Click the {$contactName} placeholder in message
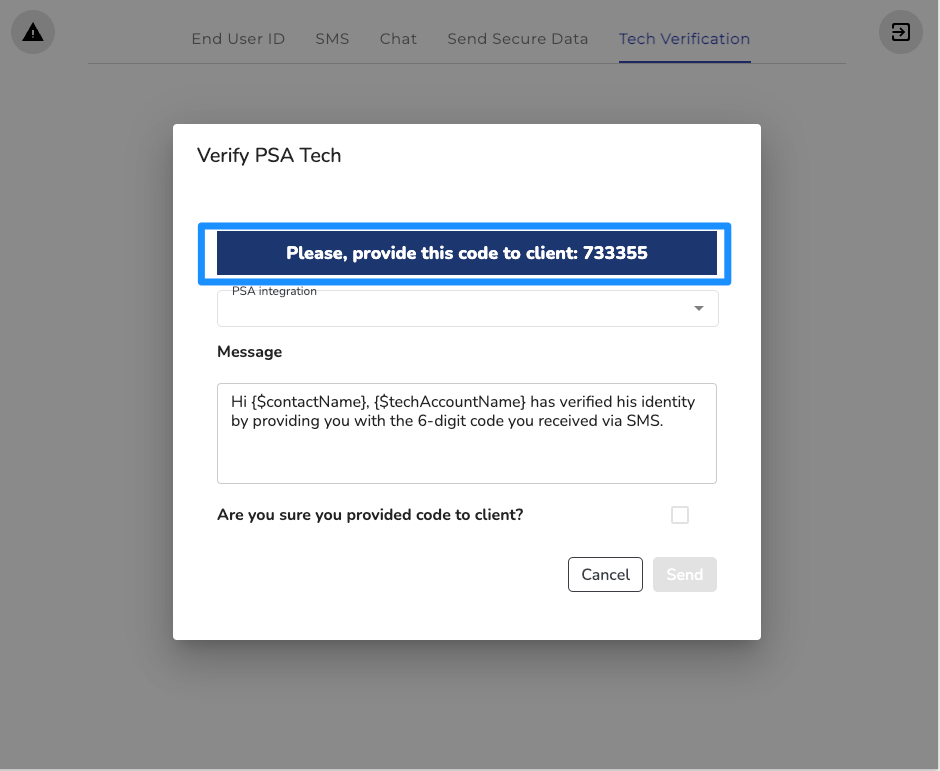The image size is (940, 771). point(307,402)
